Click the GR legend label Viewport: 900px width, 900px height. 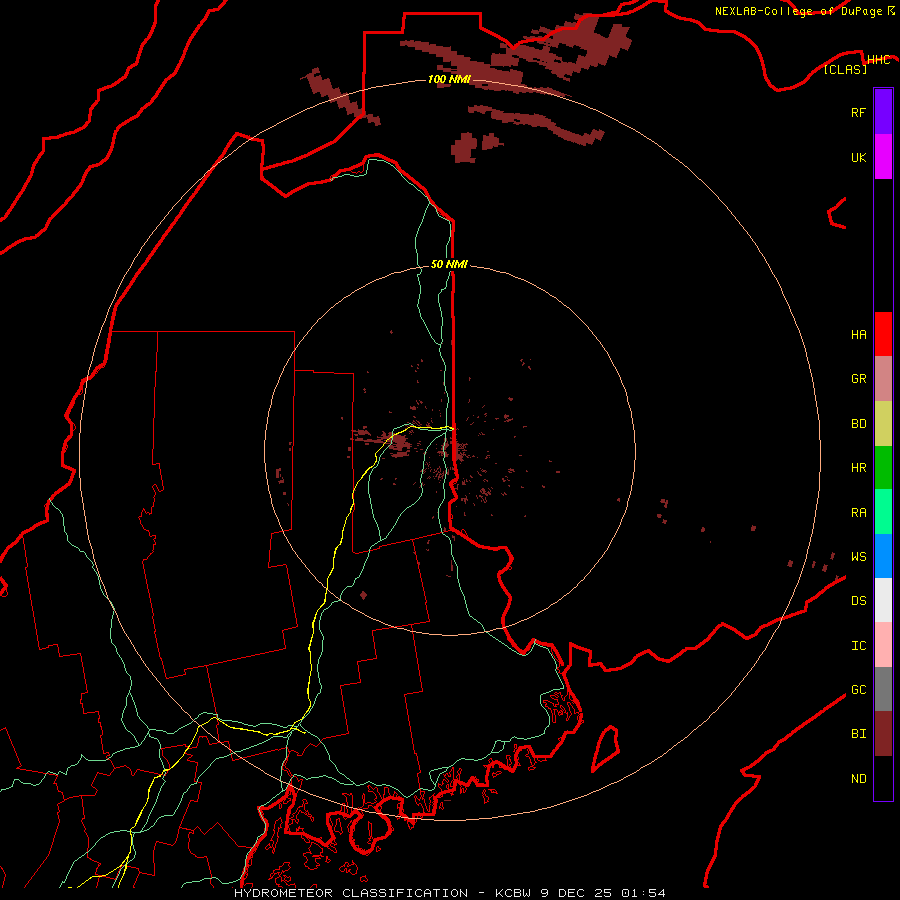pyautogui.click(x=858, y=379)
